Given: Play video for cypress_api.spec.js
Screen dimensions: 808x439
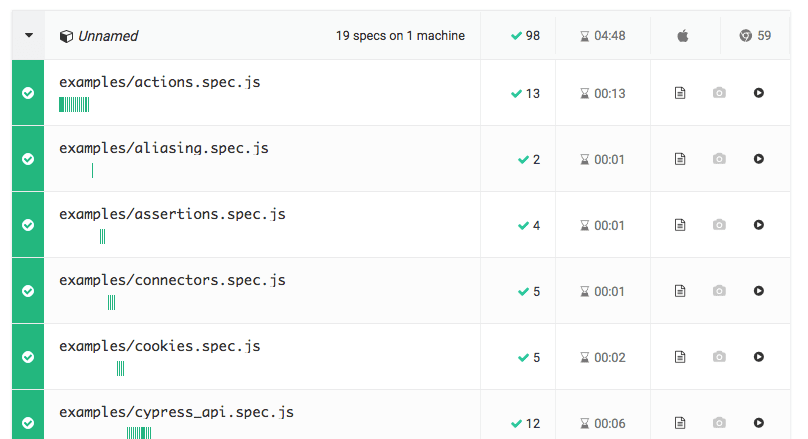Looking at the screenshot, I should 759,423.
